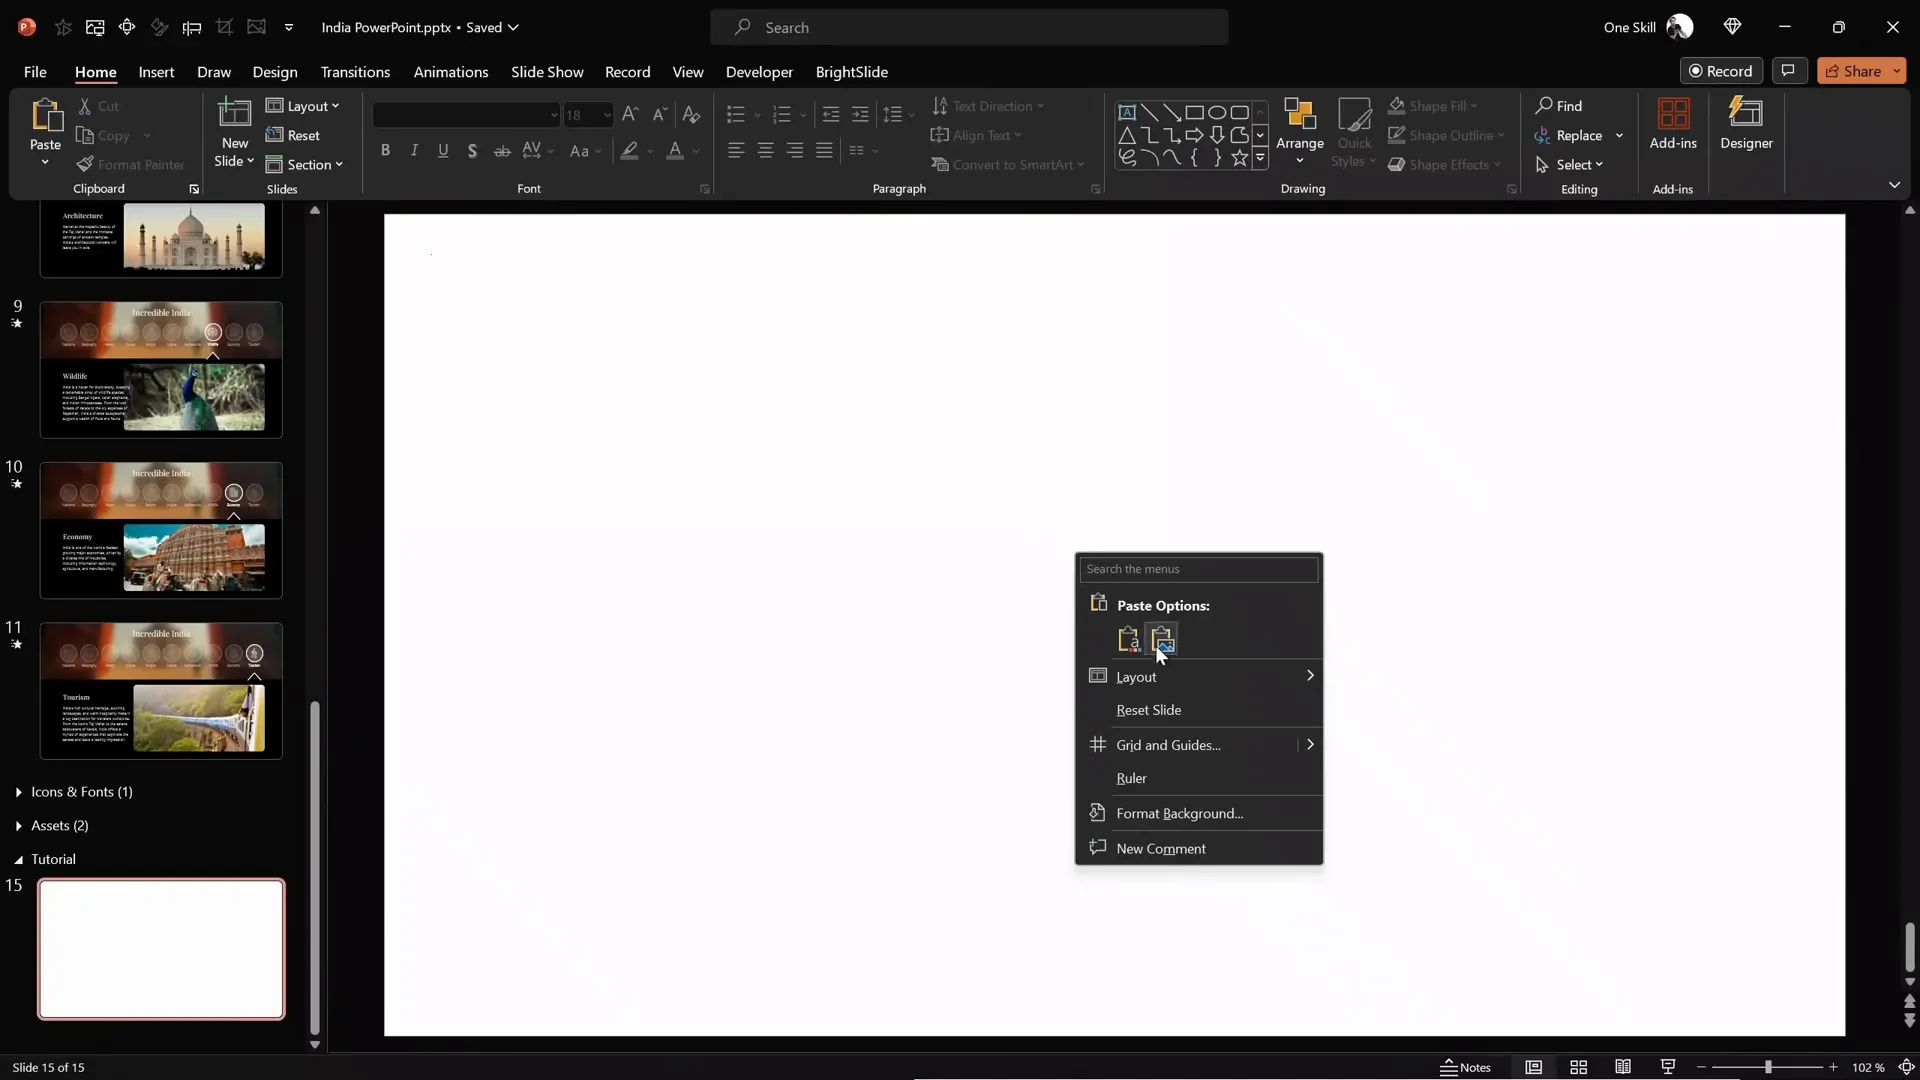Expand the Icons & Fonts section
The width and height of the screenshot is (1920, 1080).
(x=19, y=792)
